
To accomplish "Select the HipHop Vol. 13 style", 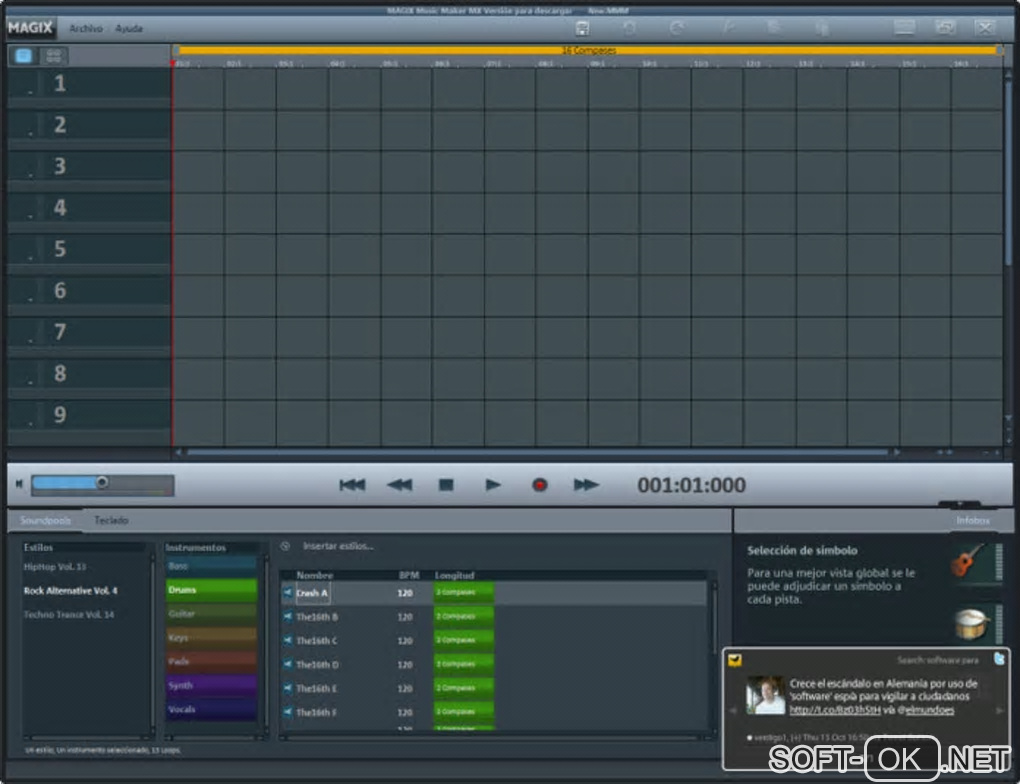I will pyautogui.click(x=55, y=567).
